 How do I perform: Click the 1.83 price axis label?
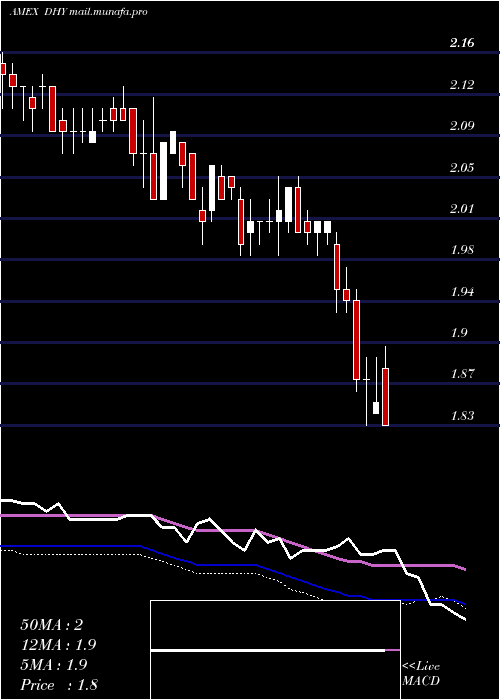point(462,416)
